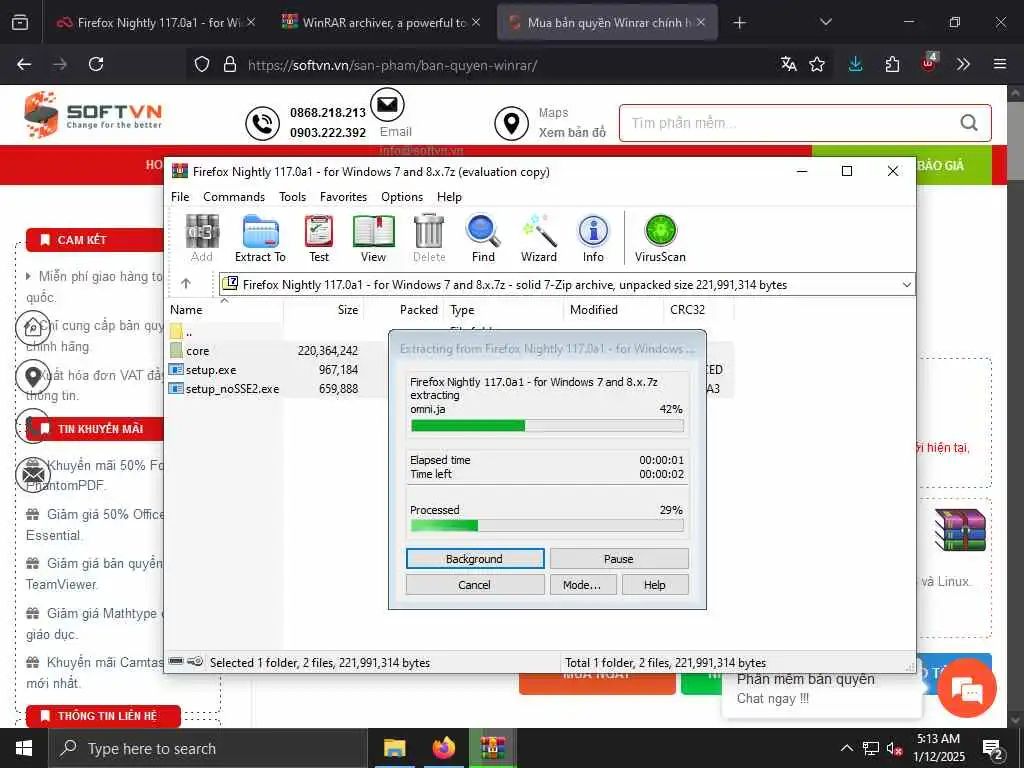Open the tracking protection shield icon

click(x=202, y=64)
